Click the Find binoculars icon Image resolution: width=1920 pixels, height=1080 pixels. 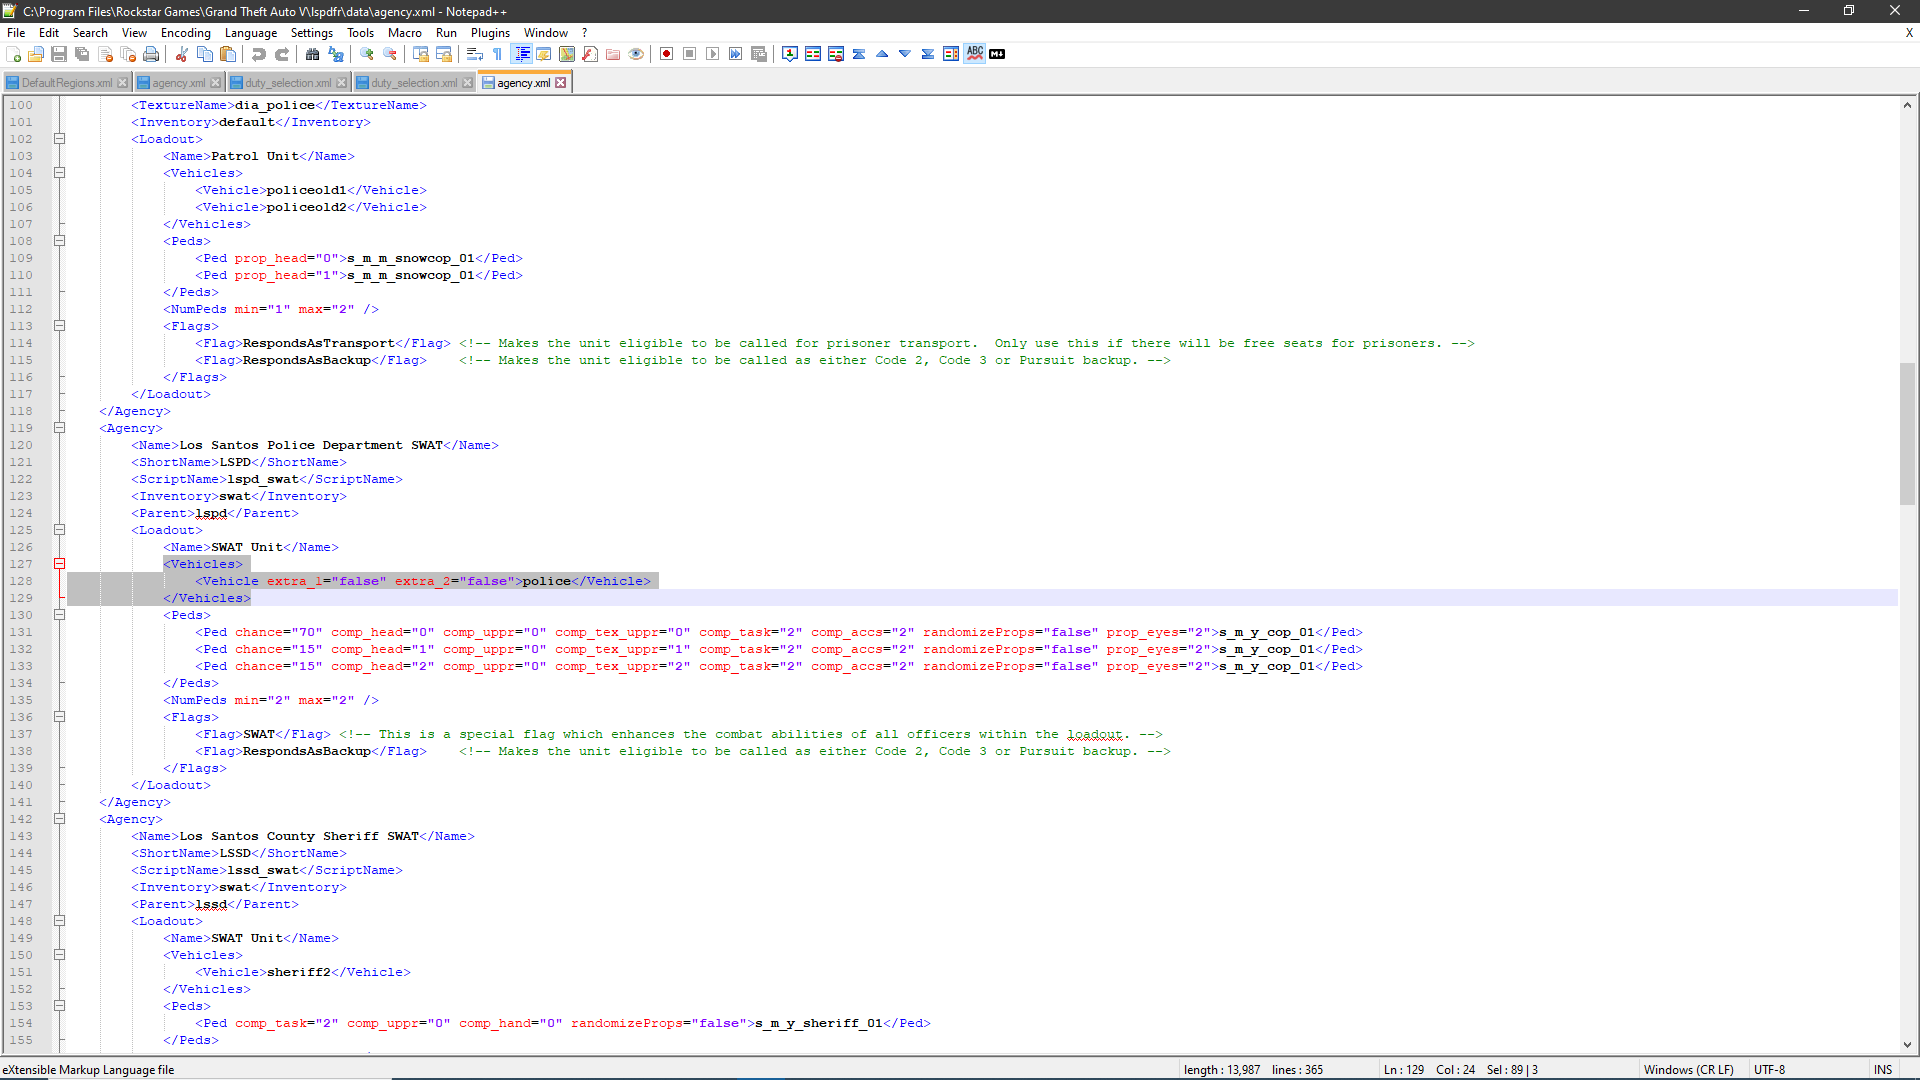tap(313, 54)
